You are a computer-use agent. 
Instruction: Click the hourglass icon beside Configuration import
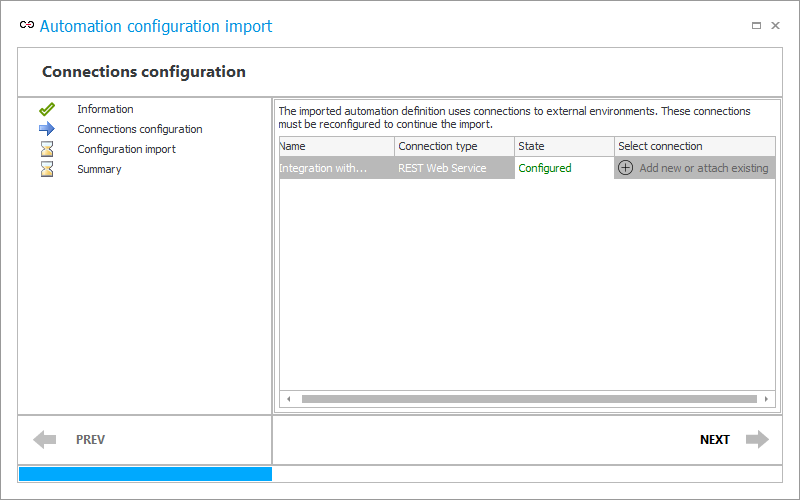(47, 149)
